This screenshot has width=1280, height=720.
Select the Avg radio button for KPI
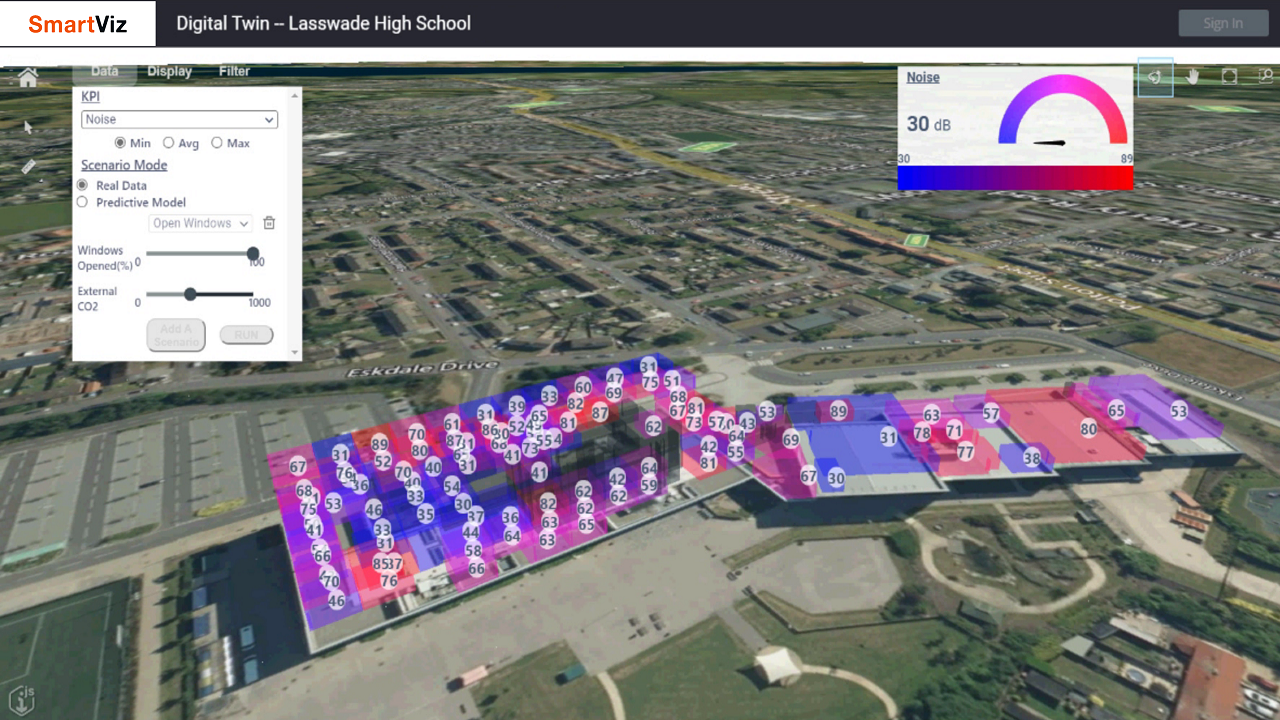click(x=169, y=143)
